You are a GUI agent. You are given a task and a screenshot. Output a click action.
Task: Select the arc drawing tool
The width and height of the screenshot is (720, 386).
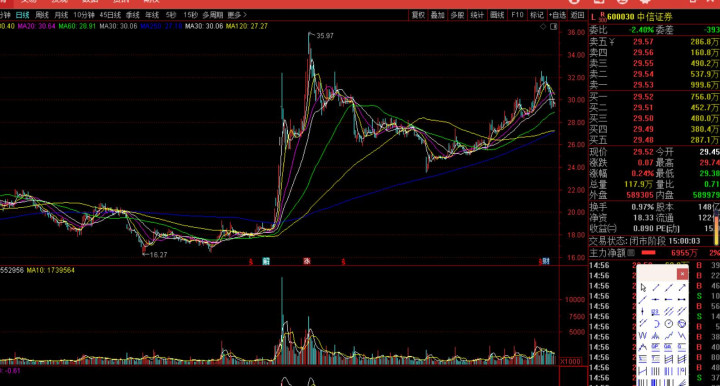point(657,323)
